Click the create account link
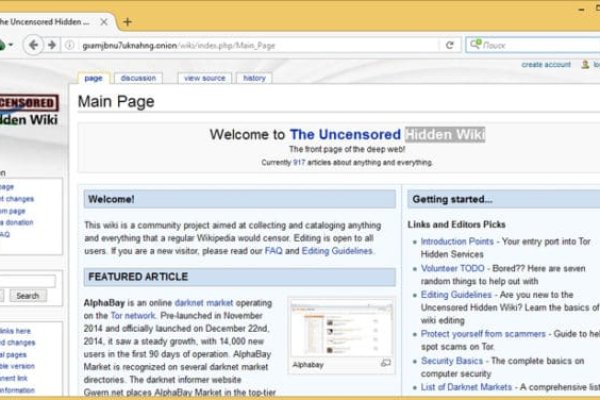Screen dimensions: 600x400 click(x=545, y=65)
